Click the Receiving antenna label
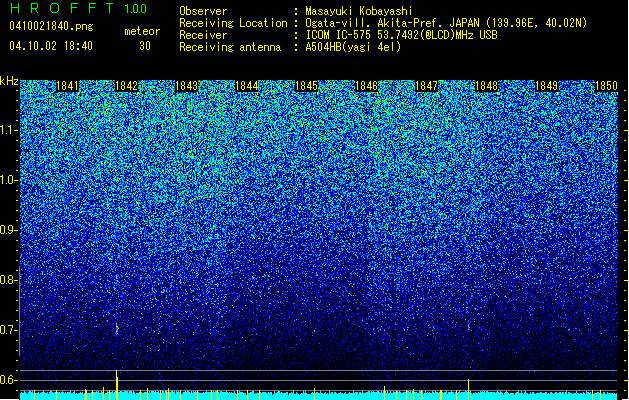Screen dimensions: 629x400 [230, 47]
